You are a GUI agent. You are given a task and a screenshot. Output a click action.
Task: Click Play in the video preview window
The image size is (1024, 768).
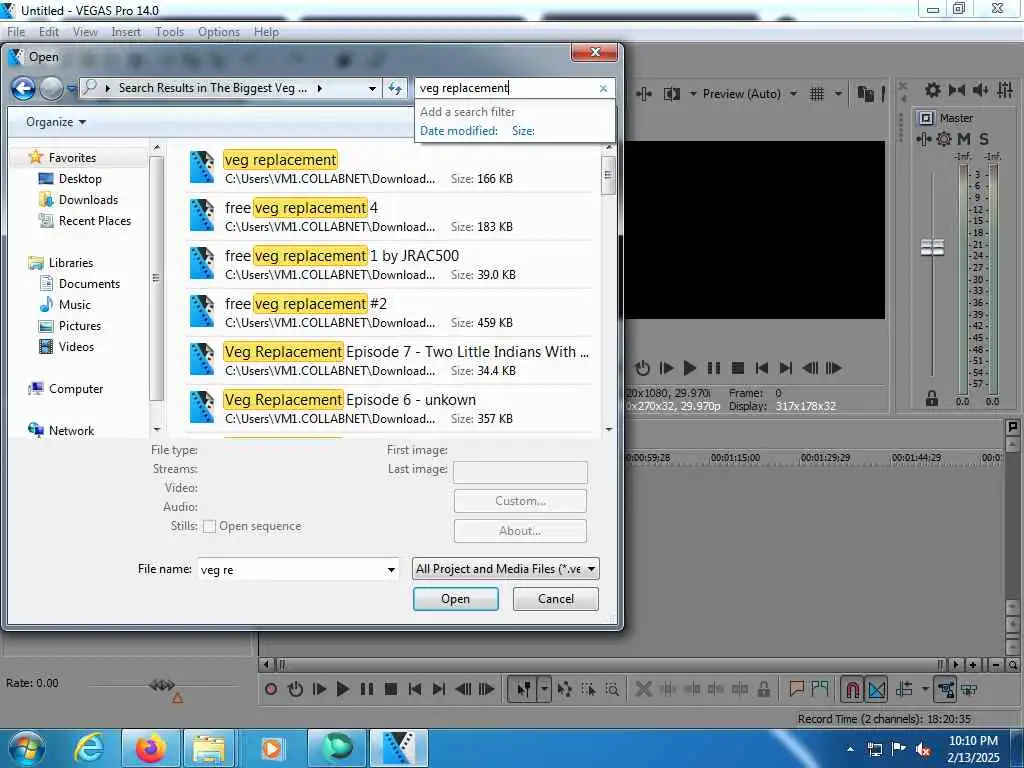coord(690,368)
